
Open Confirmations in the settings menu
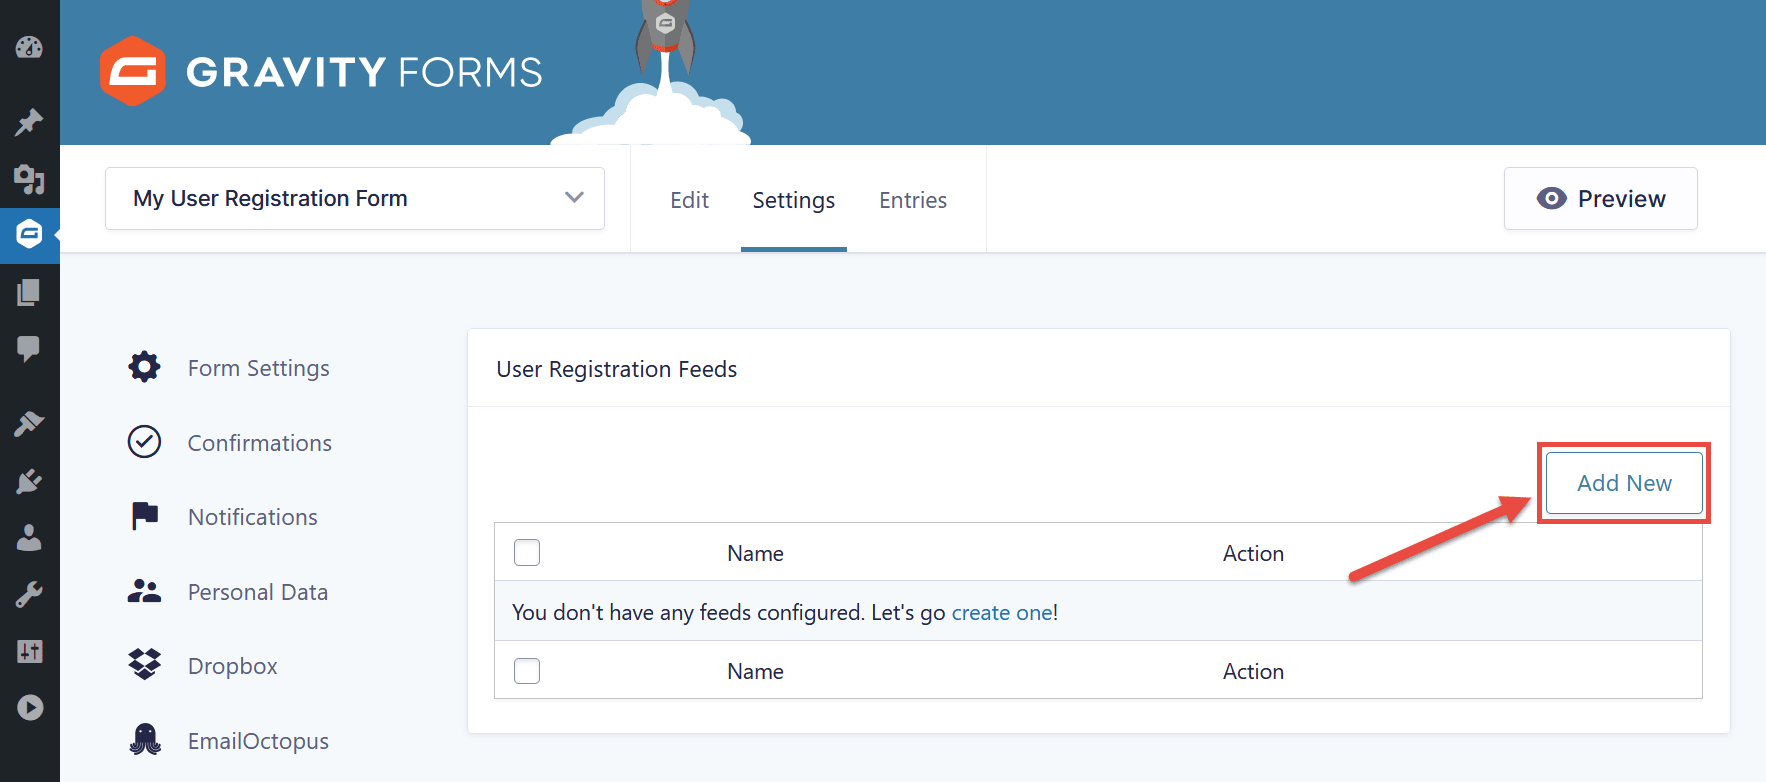point(260,443)
